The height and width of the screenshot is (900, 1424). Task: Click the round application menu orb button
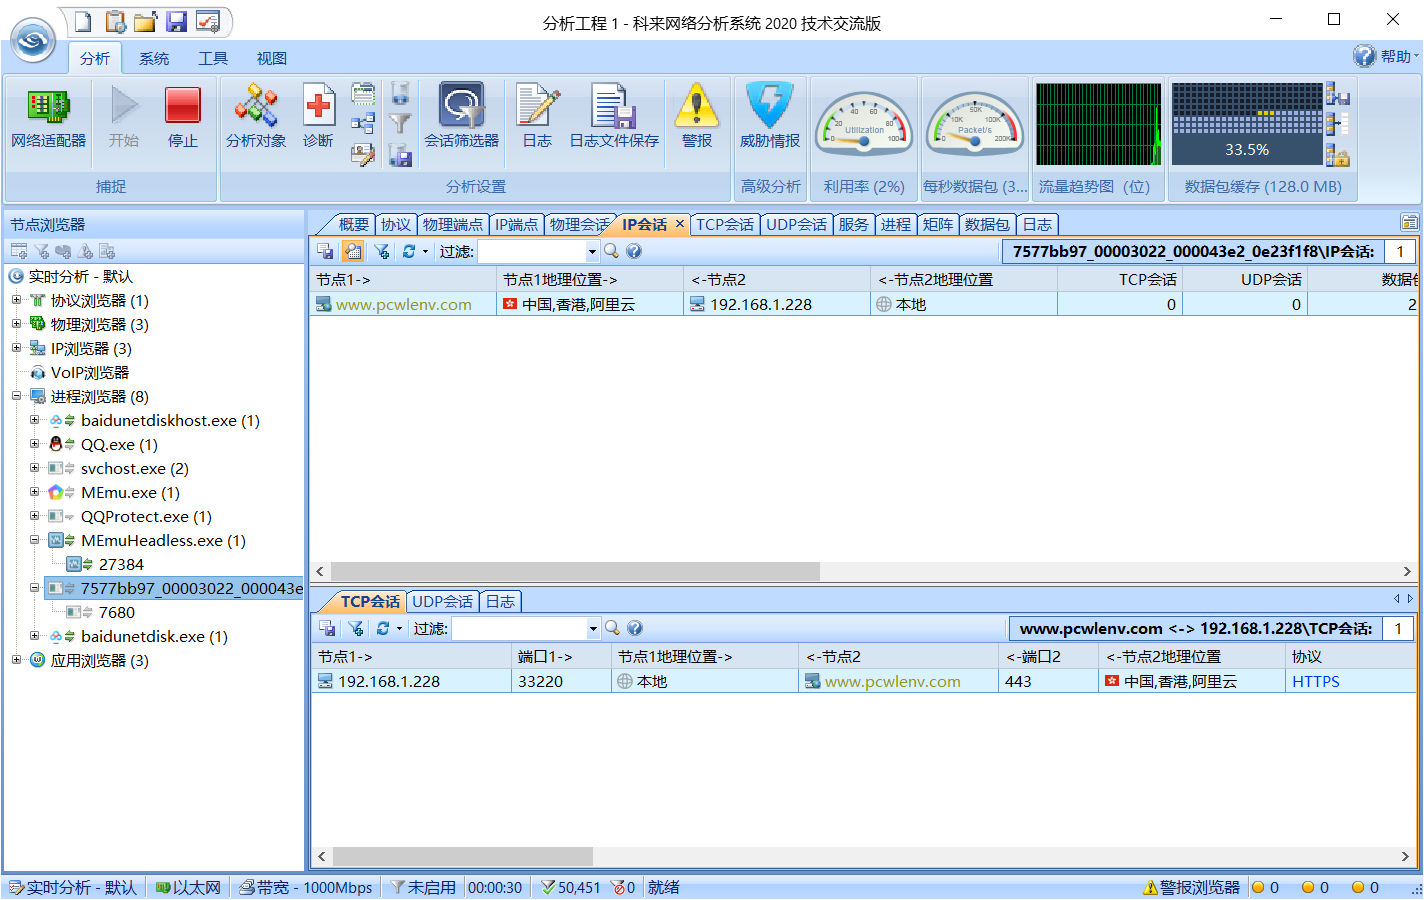pyautogui.click(x=33, y=40)
